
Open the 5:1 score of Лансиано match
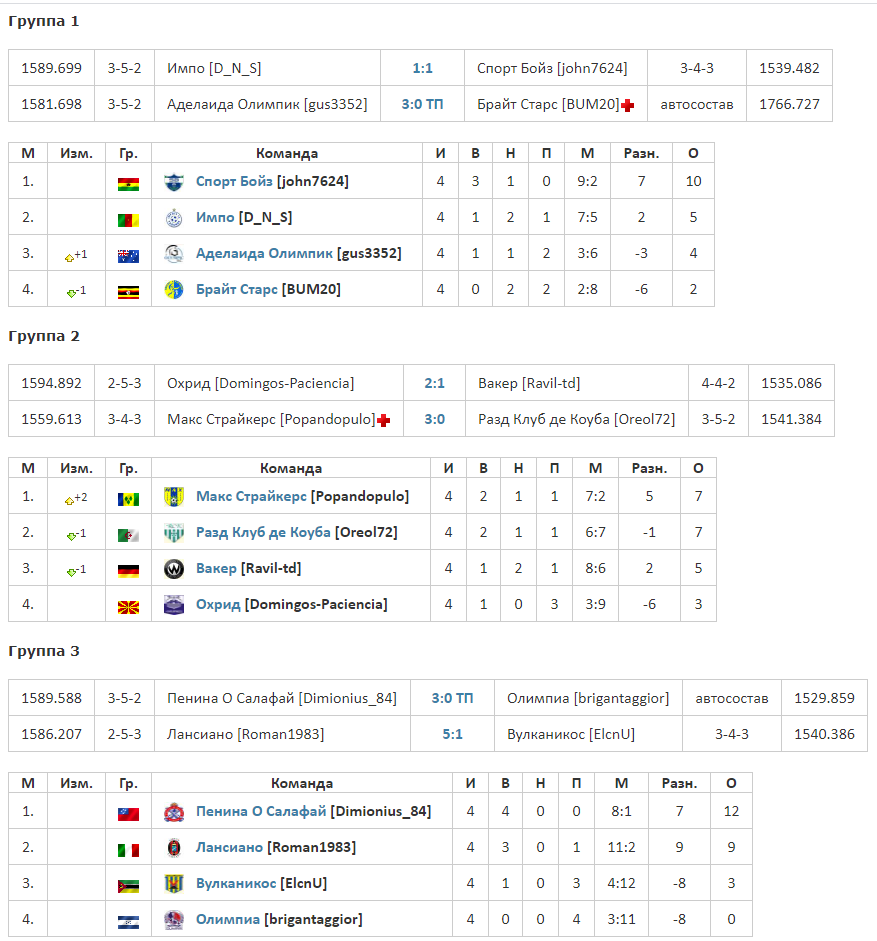tap(453, 735)
